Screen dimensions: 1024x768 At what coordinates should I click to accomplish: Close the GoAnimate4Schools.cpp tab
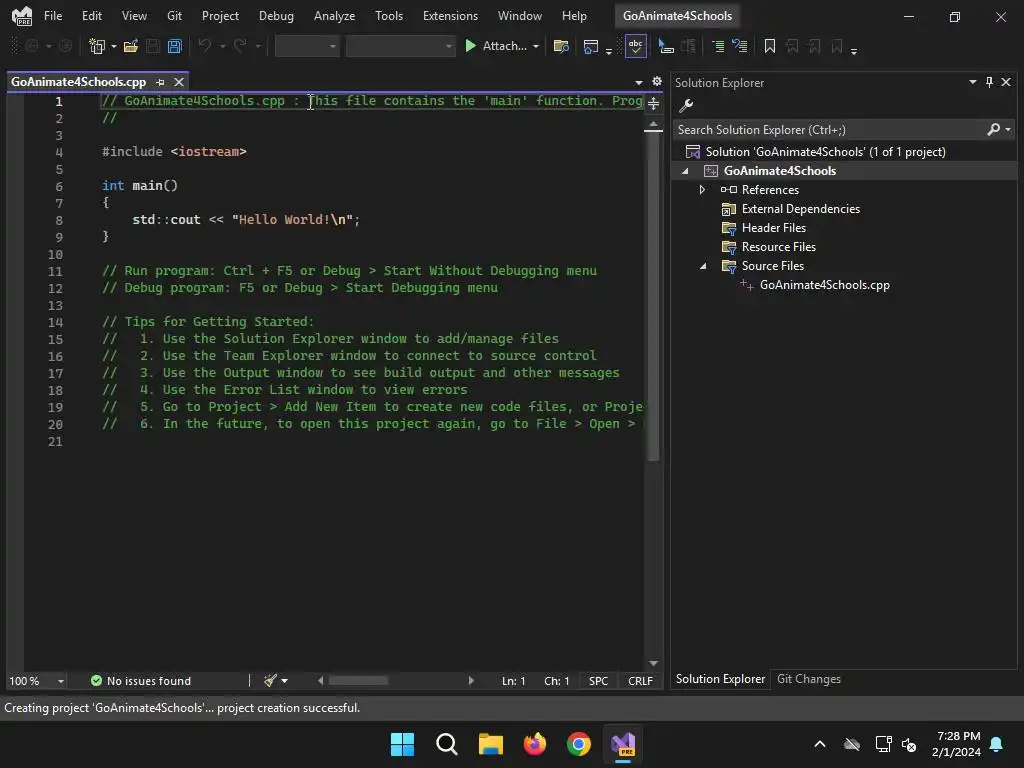pyautogui.click(x=179, y=82)
